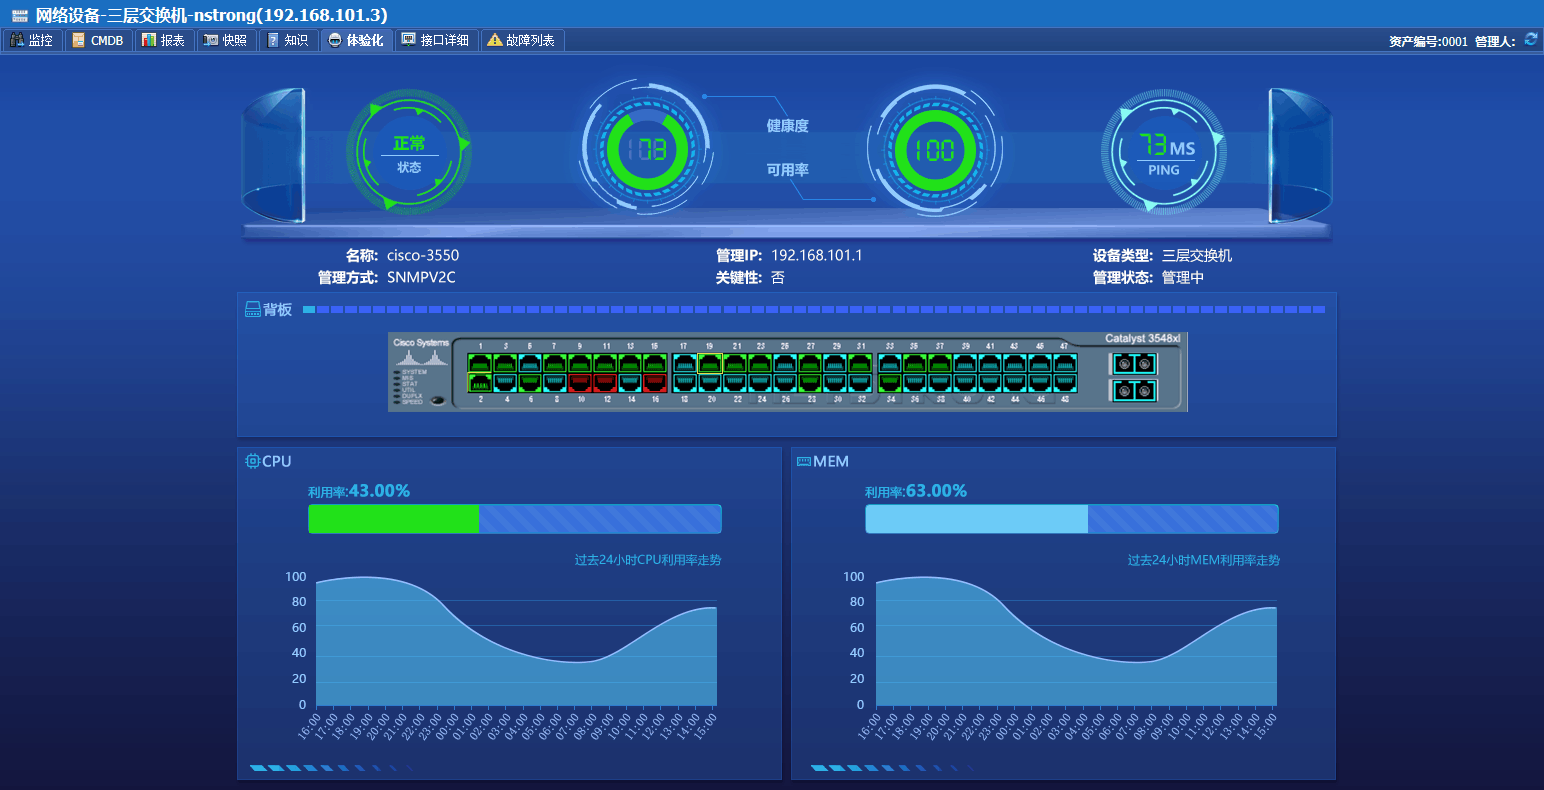
Task: Switch to the CMDB tab
Action: pyautogui.click(x=98, y=40)
